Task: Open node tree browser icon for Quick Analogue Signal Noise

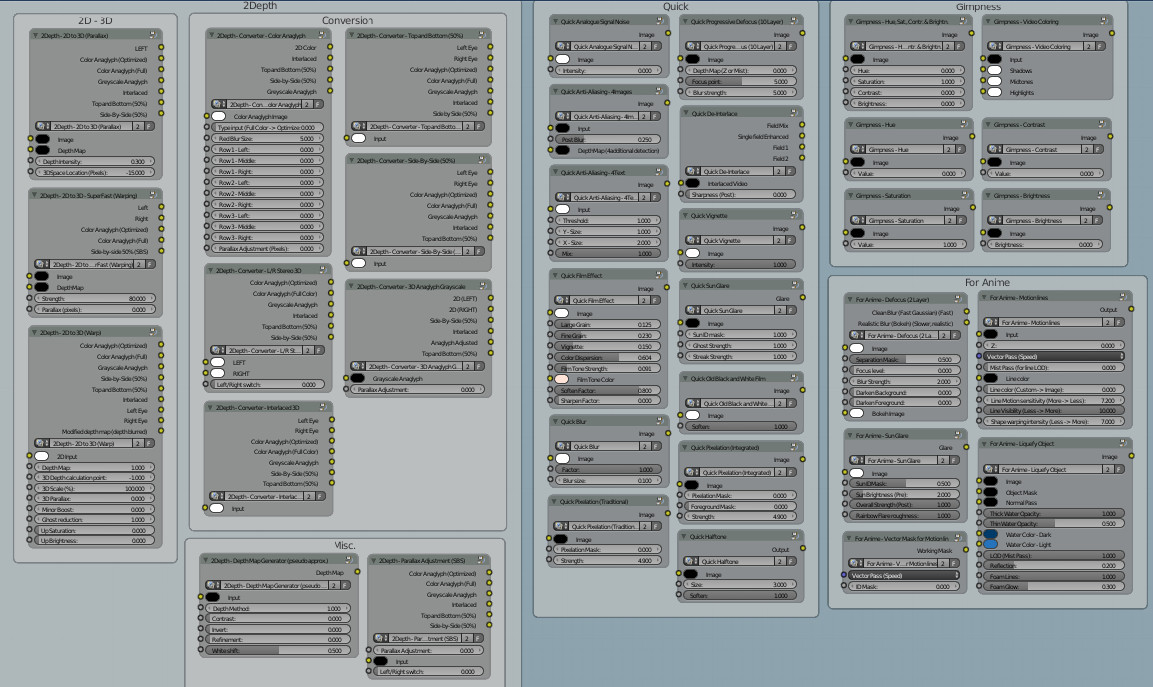Action: (563, 46)
